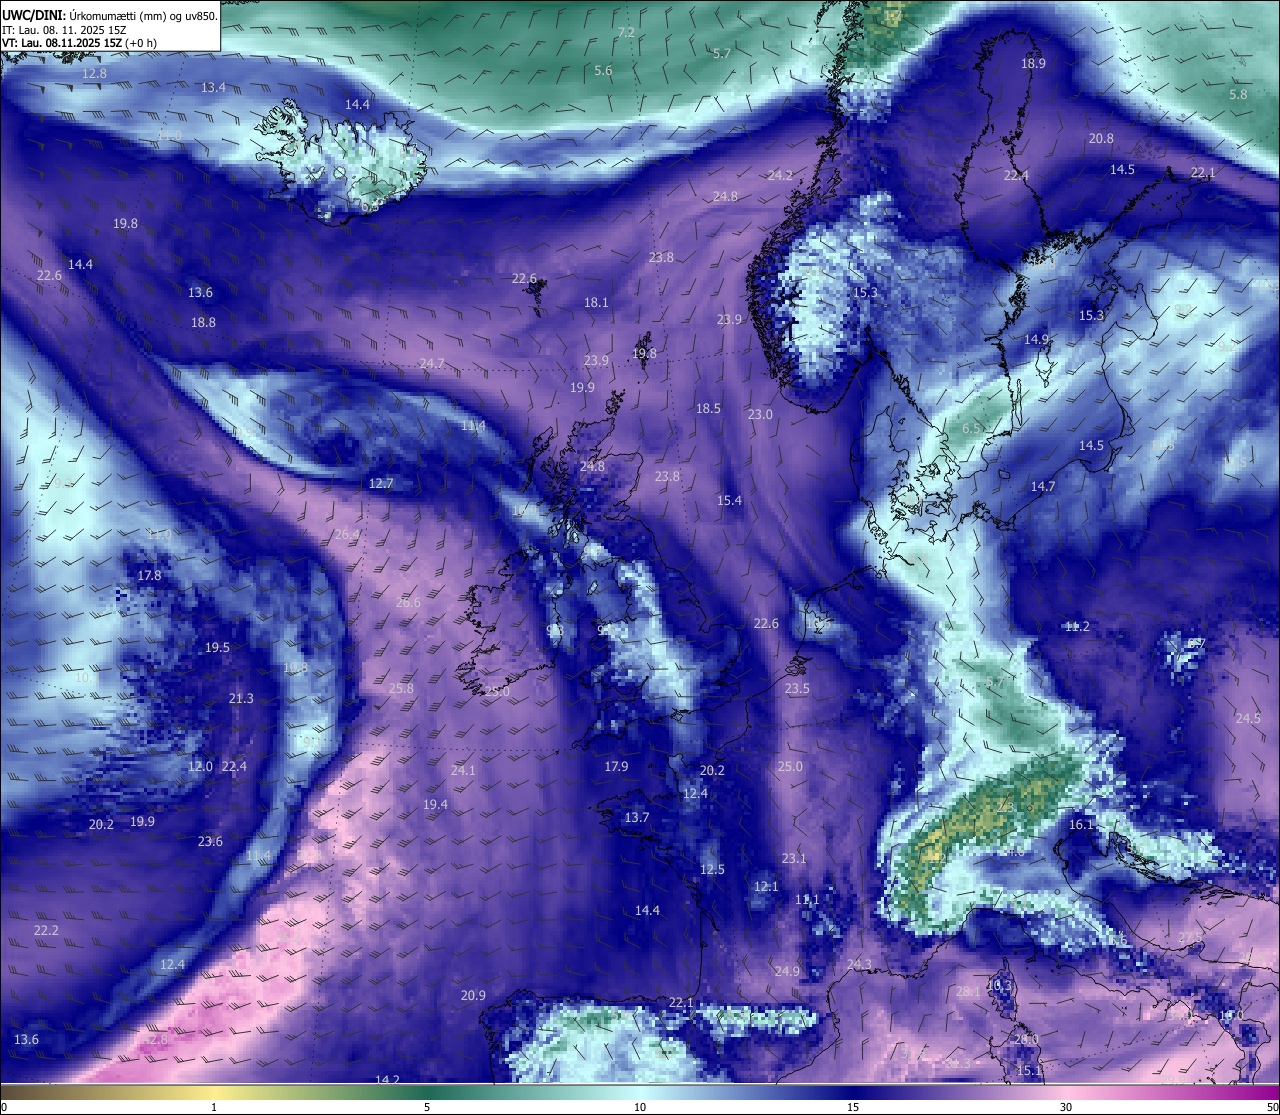Select the 7.2 value at top center
The width and height of the screenshot is (1280, 1115).
[627, 33]
